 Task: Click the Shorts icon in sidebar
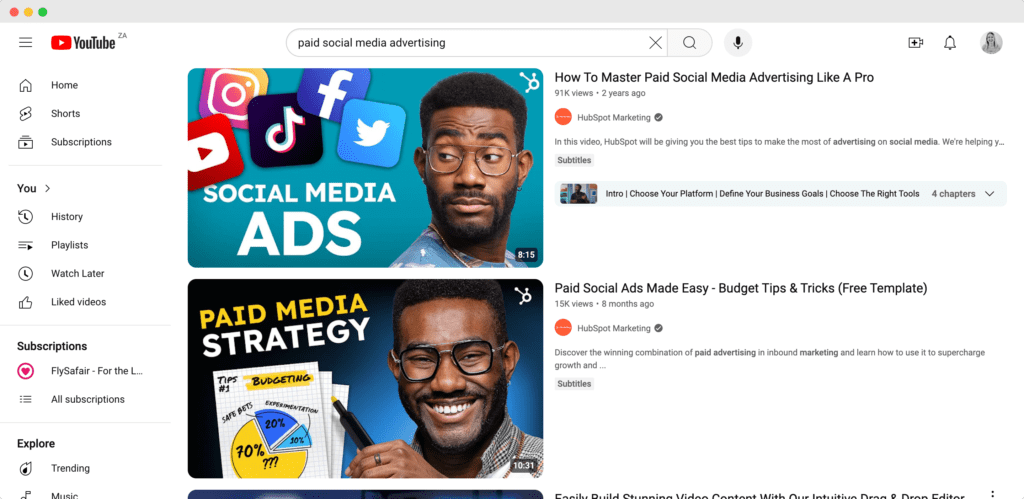25,114
